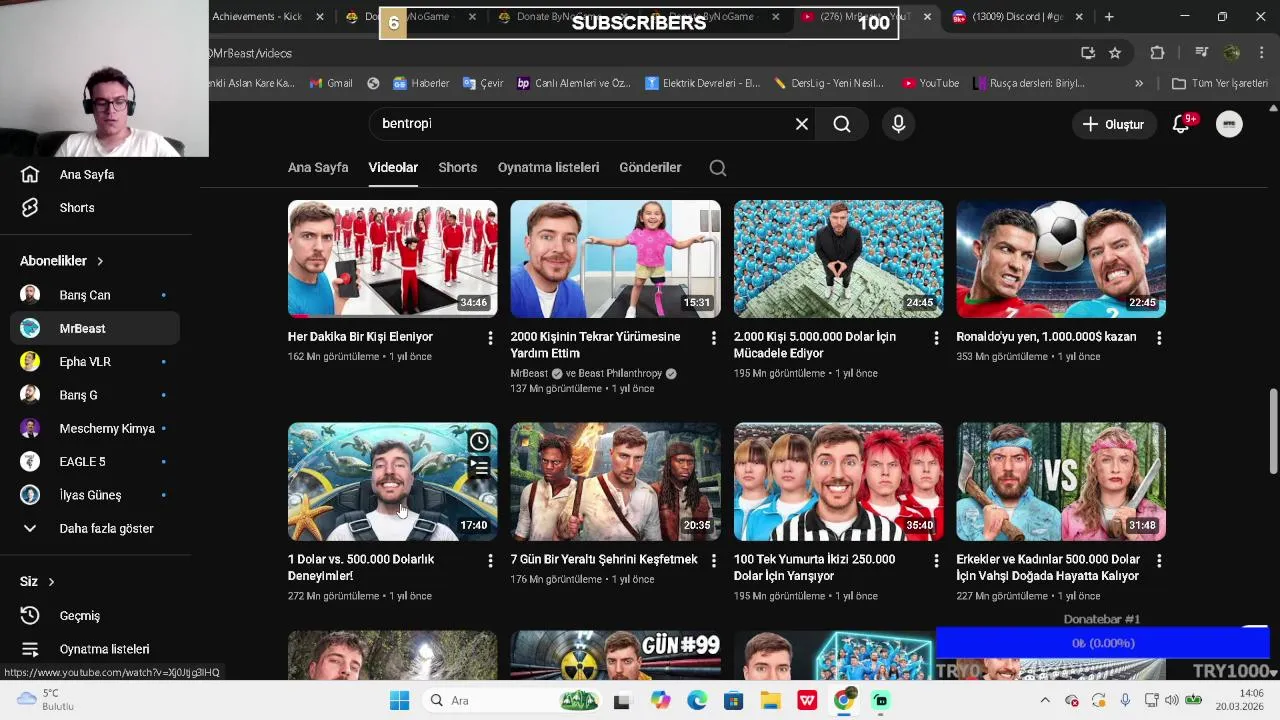
Task: Open File Explorer from taskbar
Action: [770, 700]
